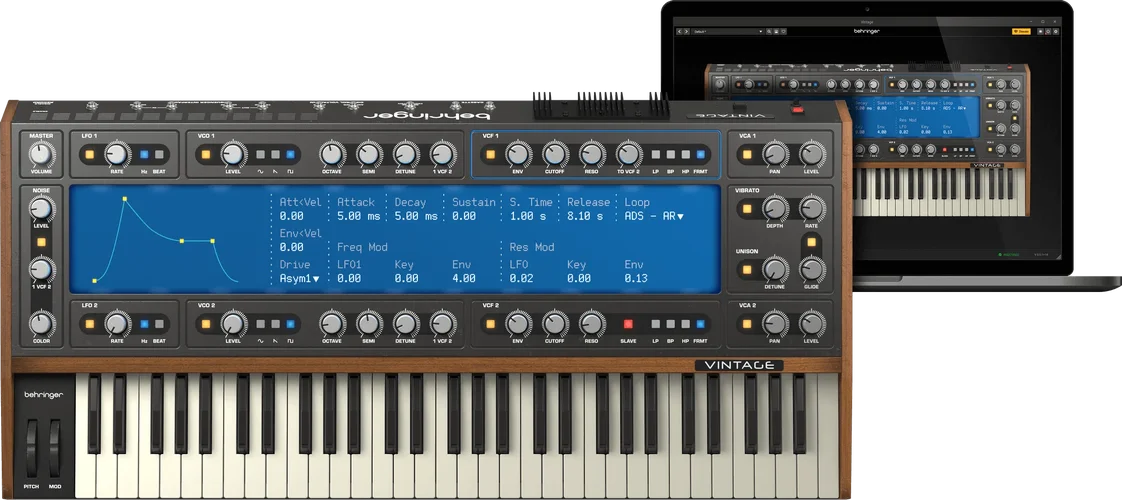1122x500 pixels.
Task: Click the VCF 2 Env knob
Action: click(517, 324)
